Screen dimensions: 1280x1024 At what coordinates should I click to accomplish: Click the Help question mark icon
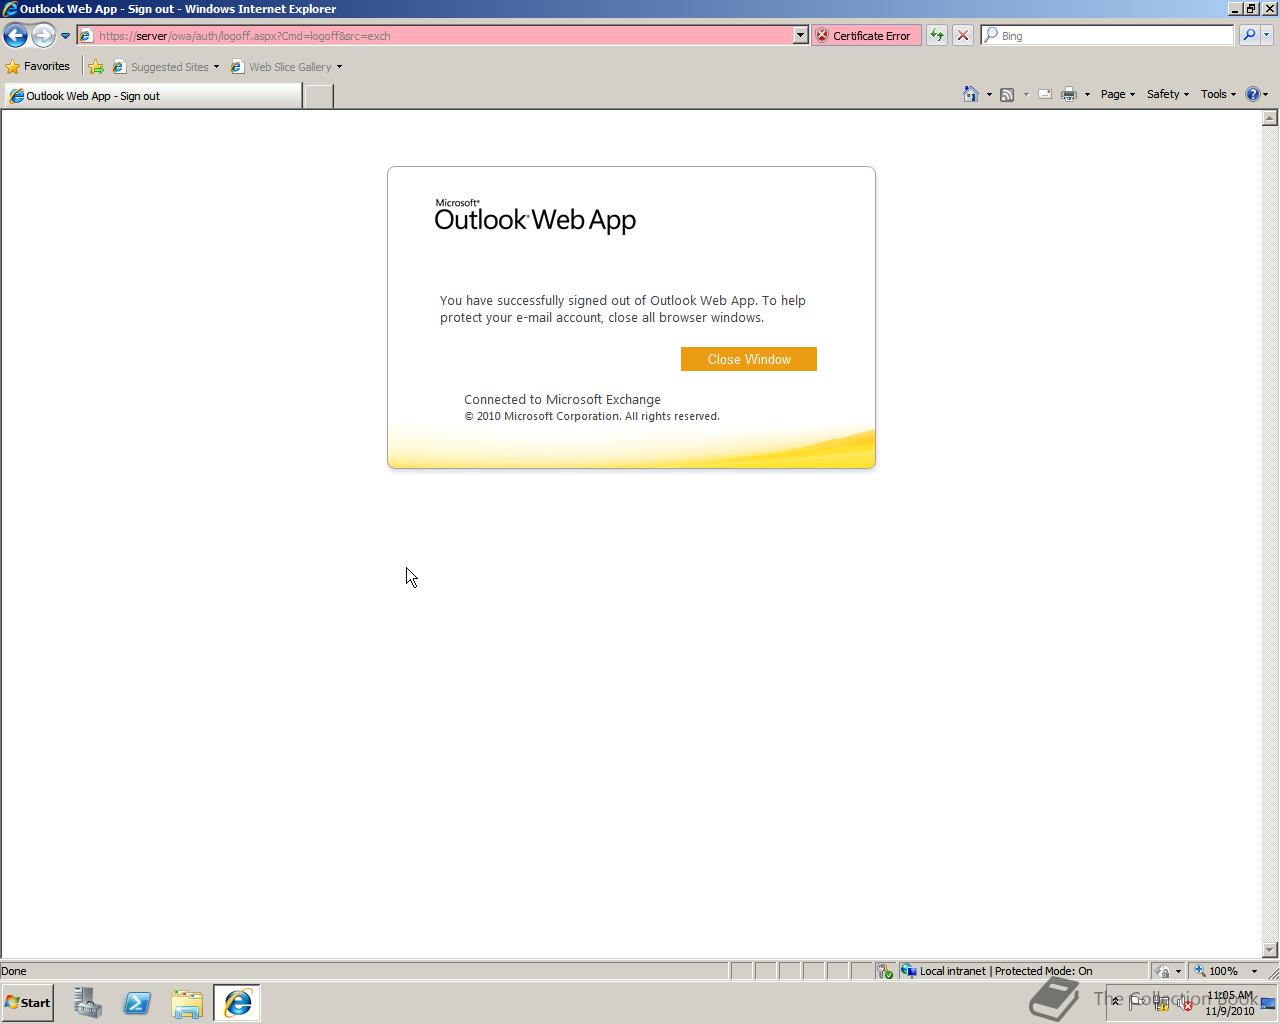click(x=1253, y=94)
